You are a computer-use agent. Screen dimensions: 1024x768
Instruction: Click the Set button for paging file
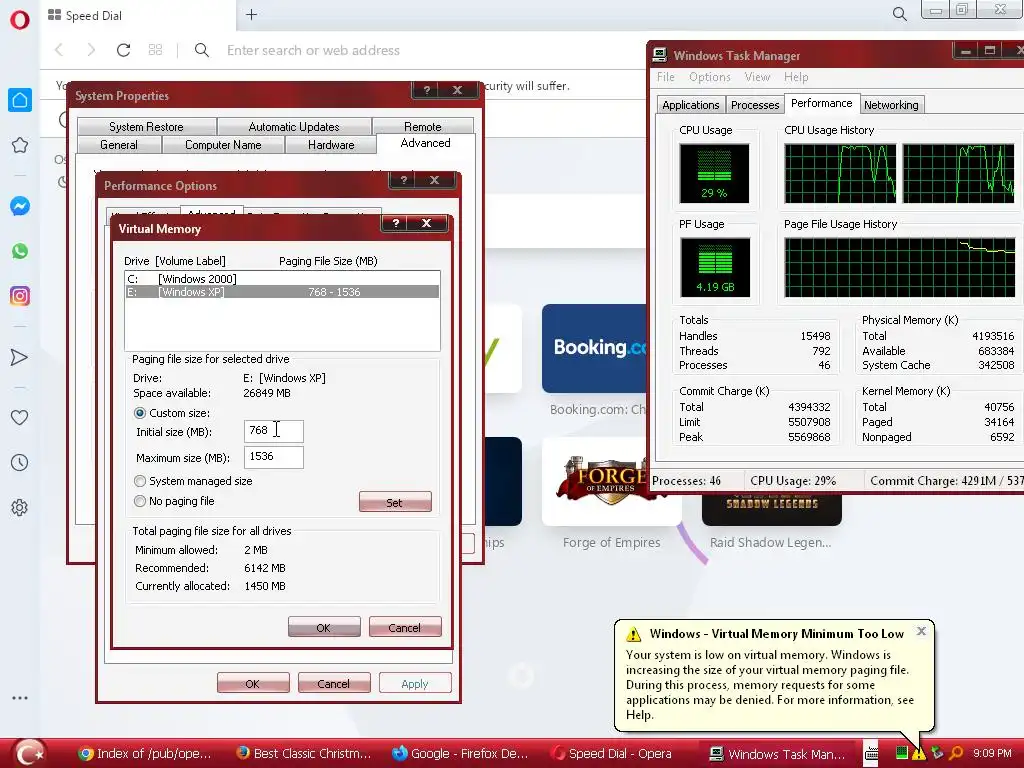[x=395, y=502]
